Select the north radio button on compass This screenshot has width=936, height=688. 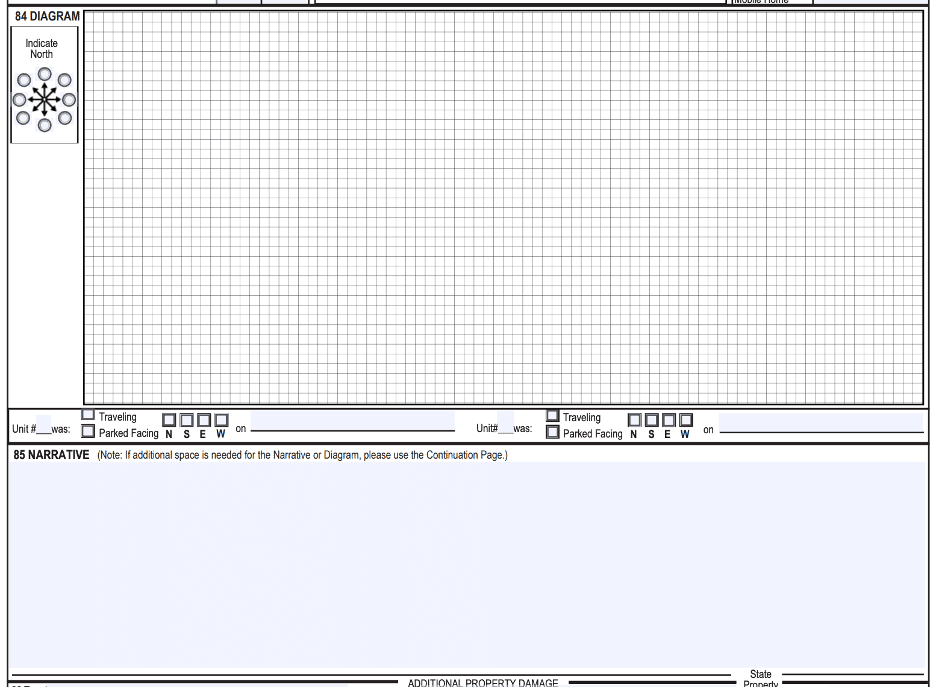[x=45, y=74]
